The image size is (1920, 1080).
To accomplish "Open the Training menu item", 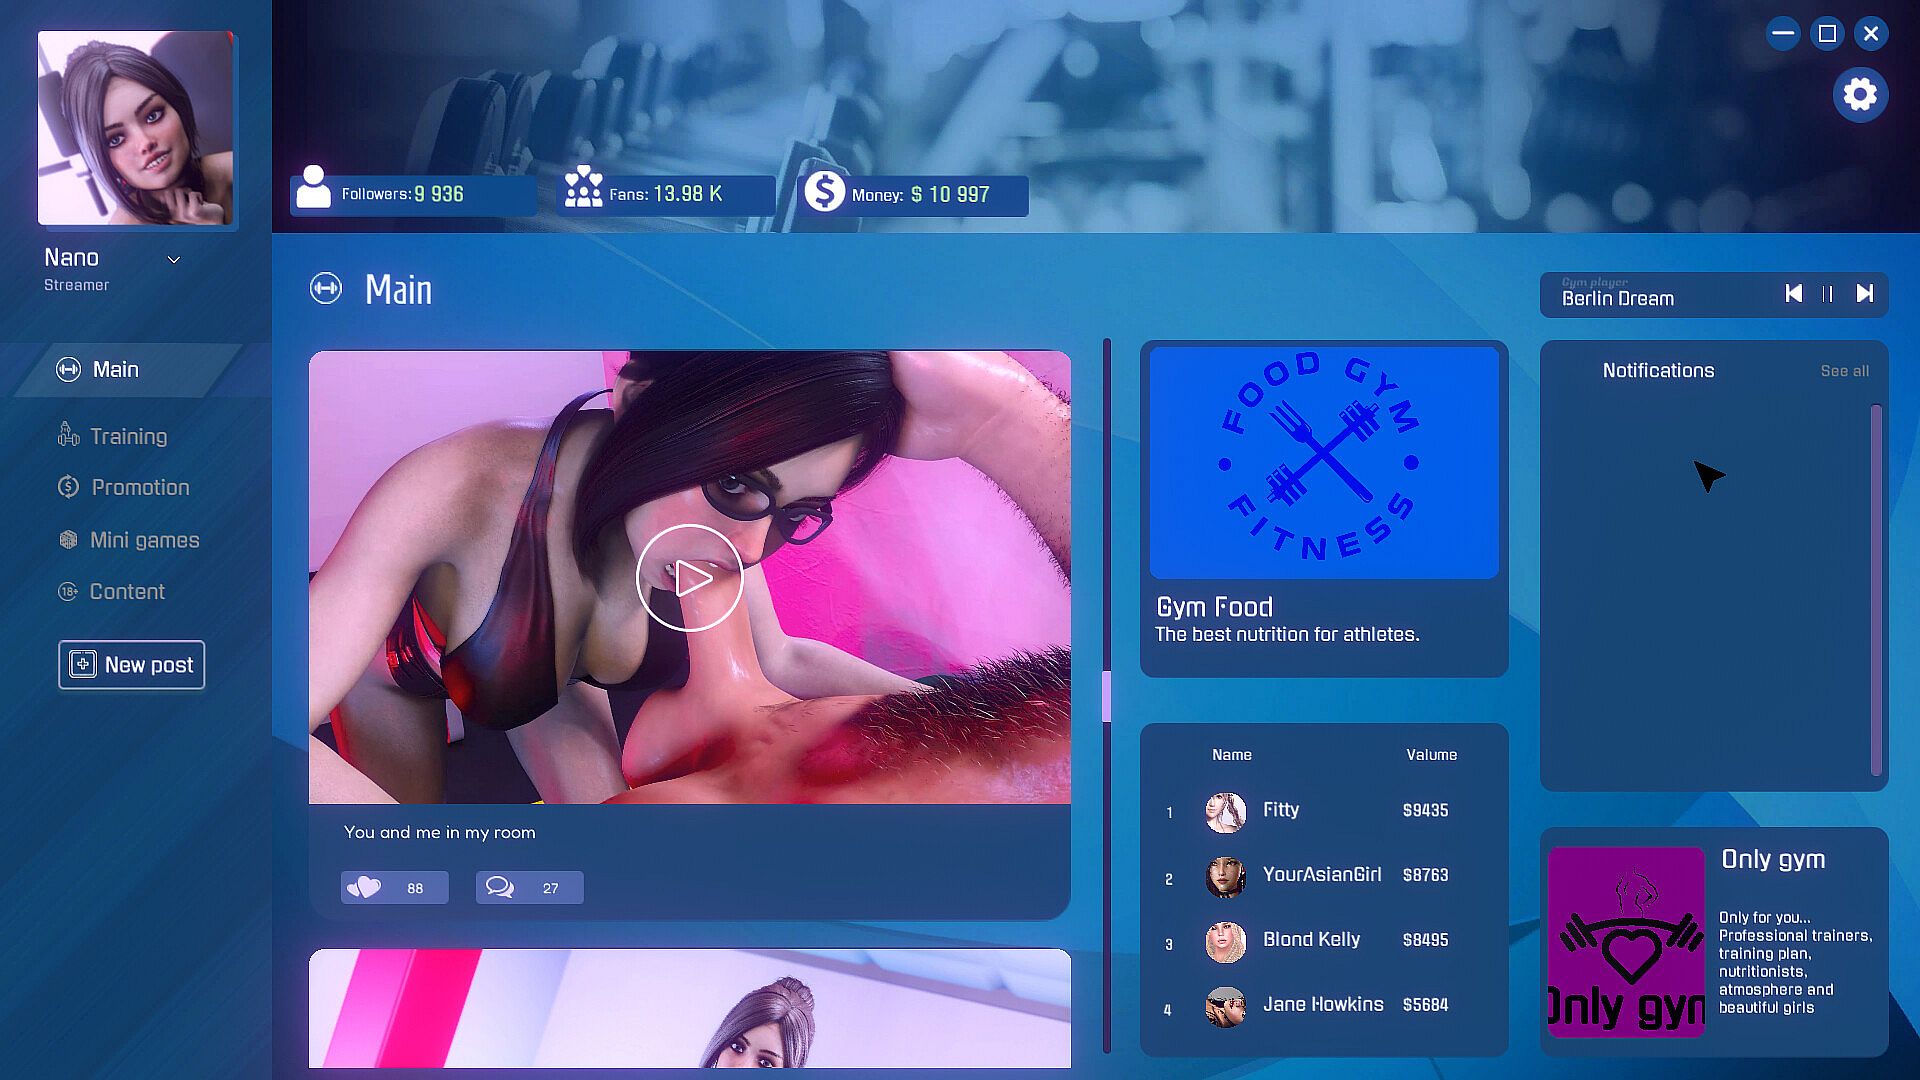I will (x=128, y=436).
